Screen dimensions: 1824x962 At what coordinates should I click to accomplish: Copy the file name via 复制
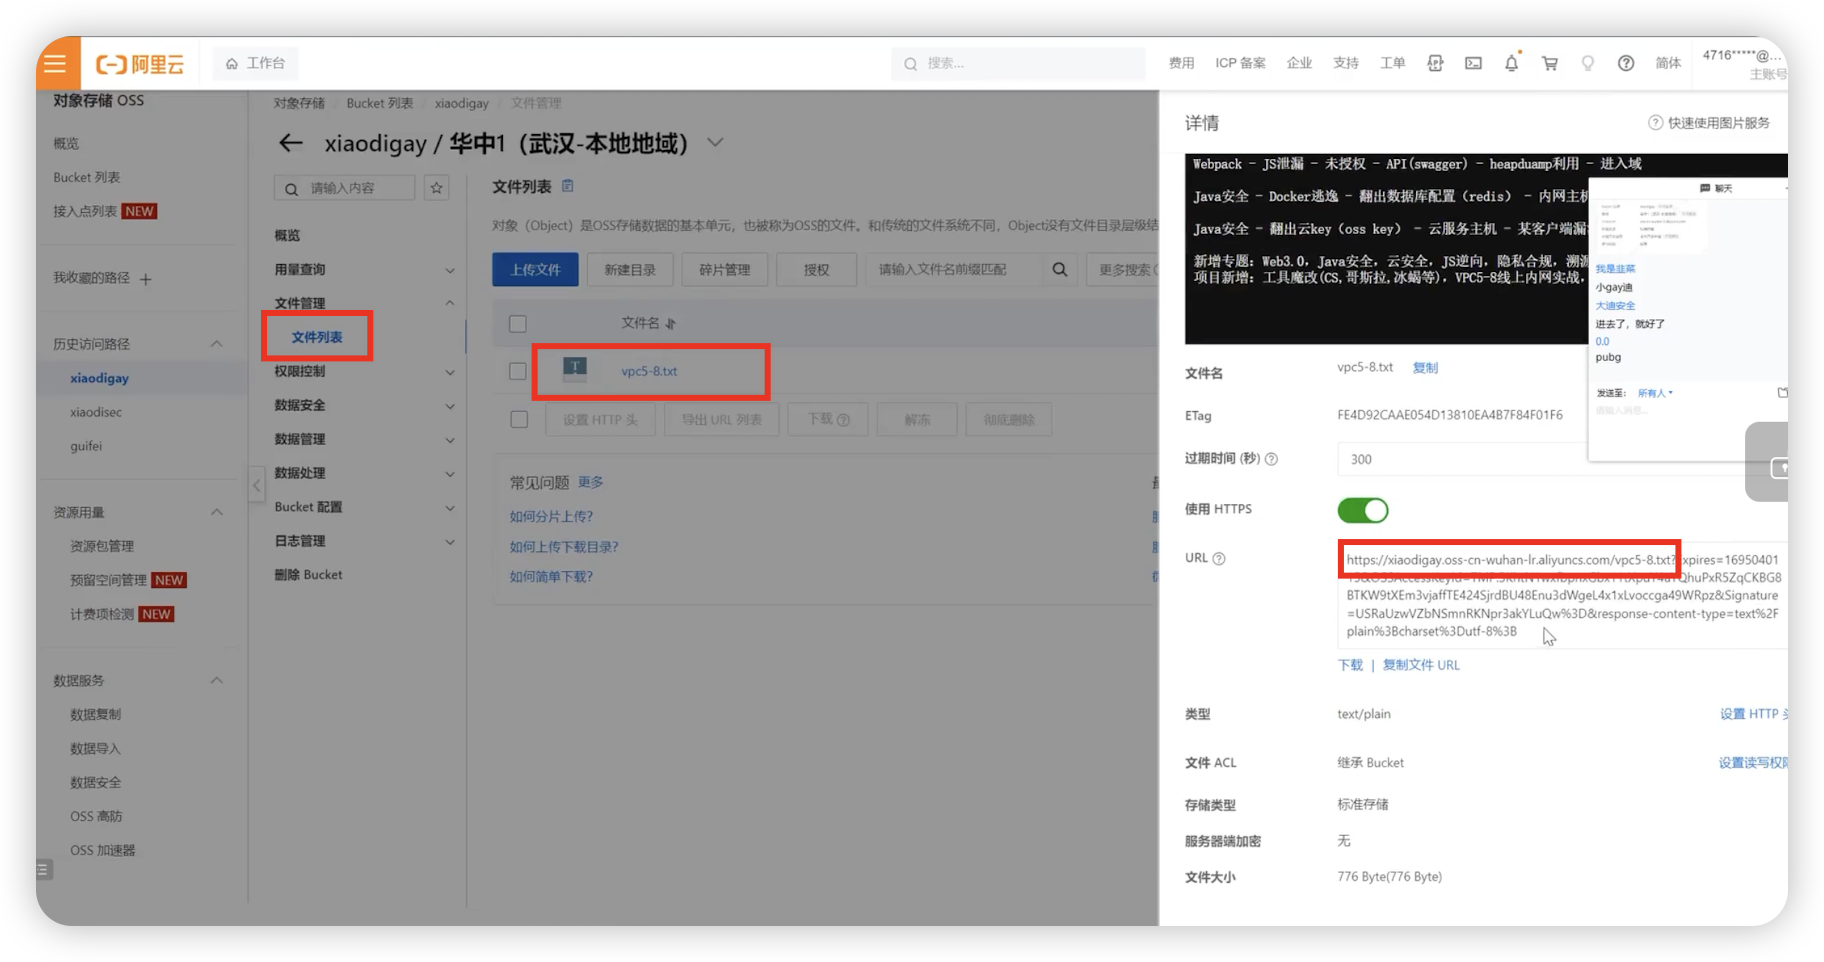pos(1425,368)
